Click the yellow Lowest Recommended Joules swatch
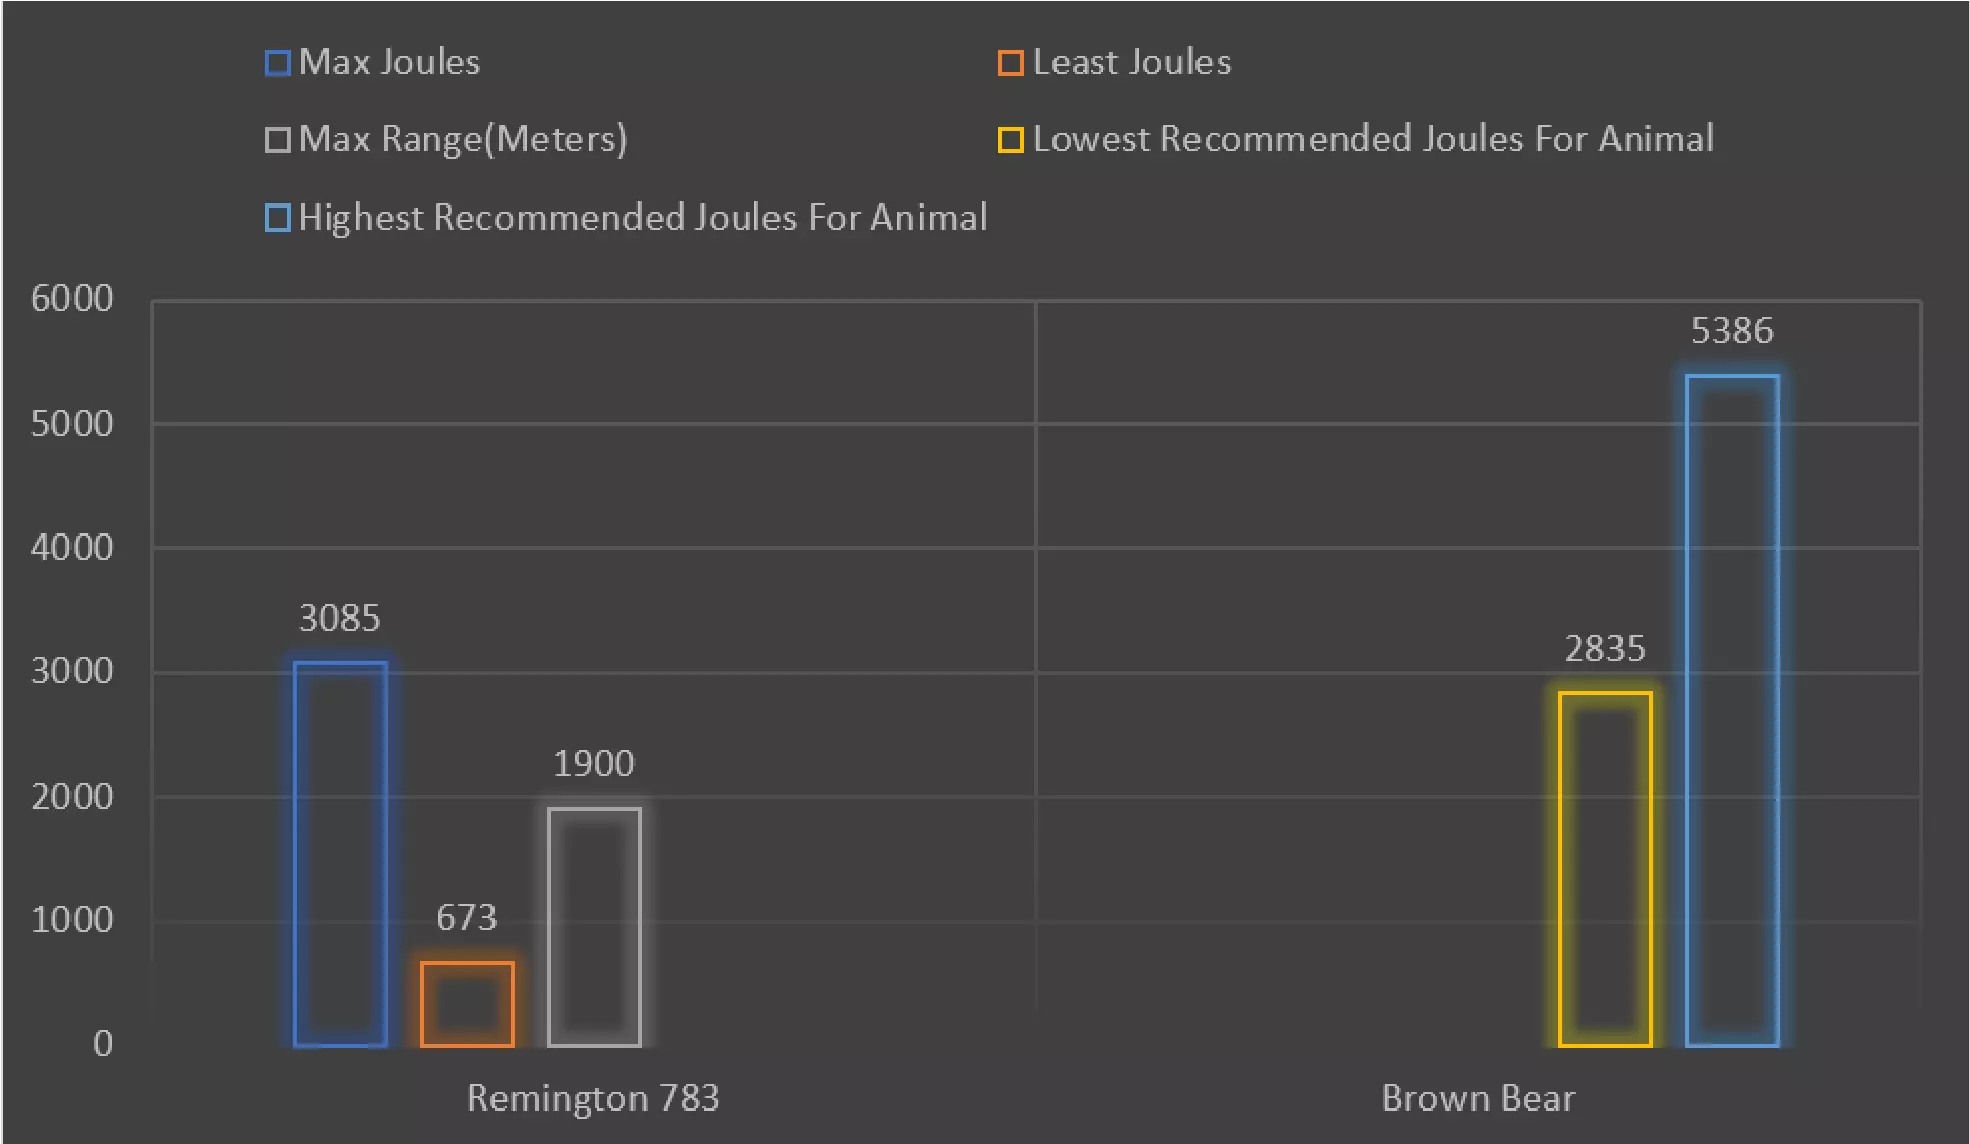This screenshot has height=1144, width=1970. 1010,140
